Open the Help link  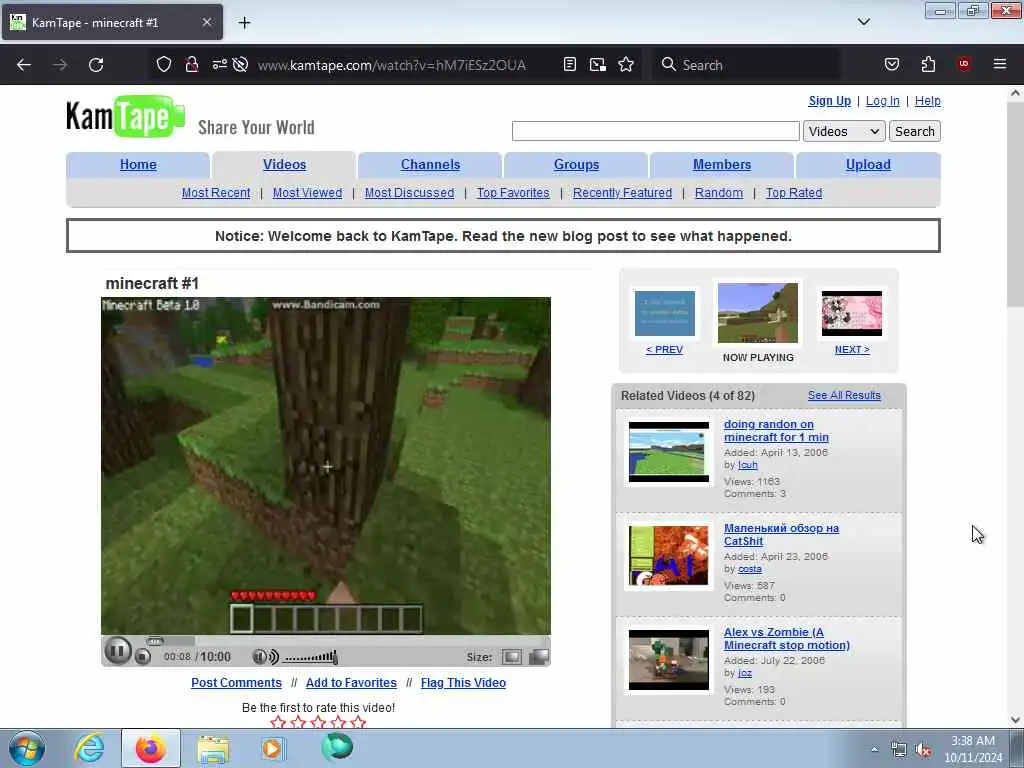927,101
